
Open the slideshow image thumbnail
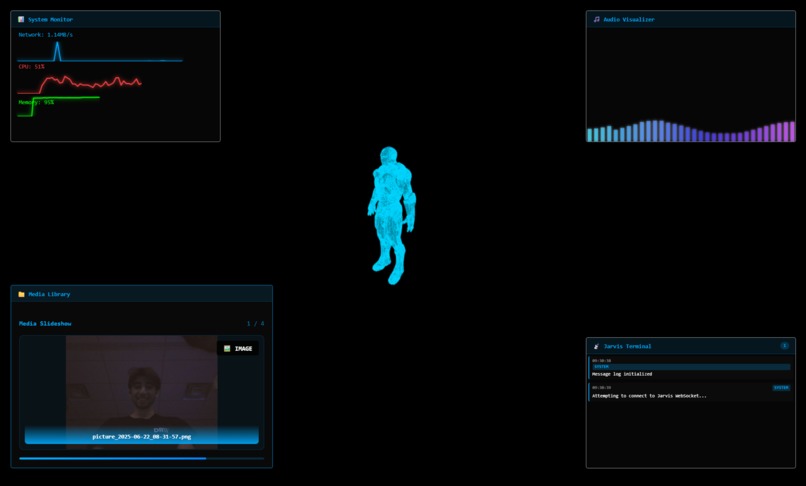pyautogui.click(x=141, y=392)
